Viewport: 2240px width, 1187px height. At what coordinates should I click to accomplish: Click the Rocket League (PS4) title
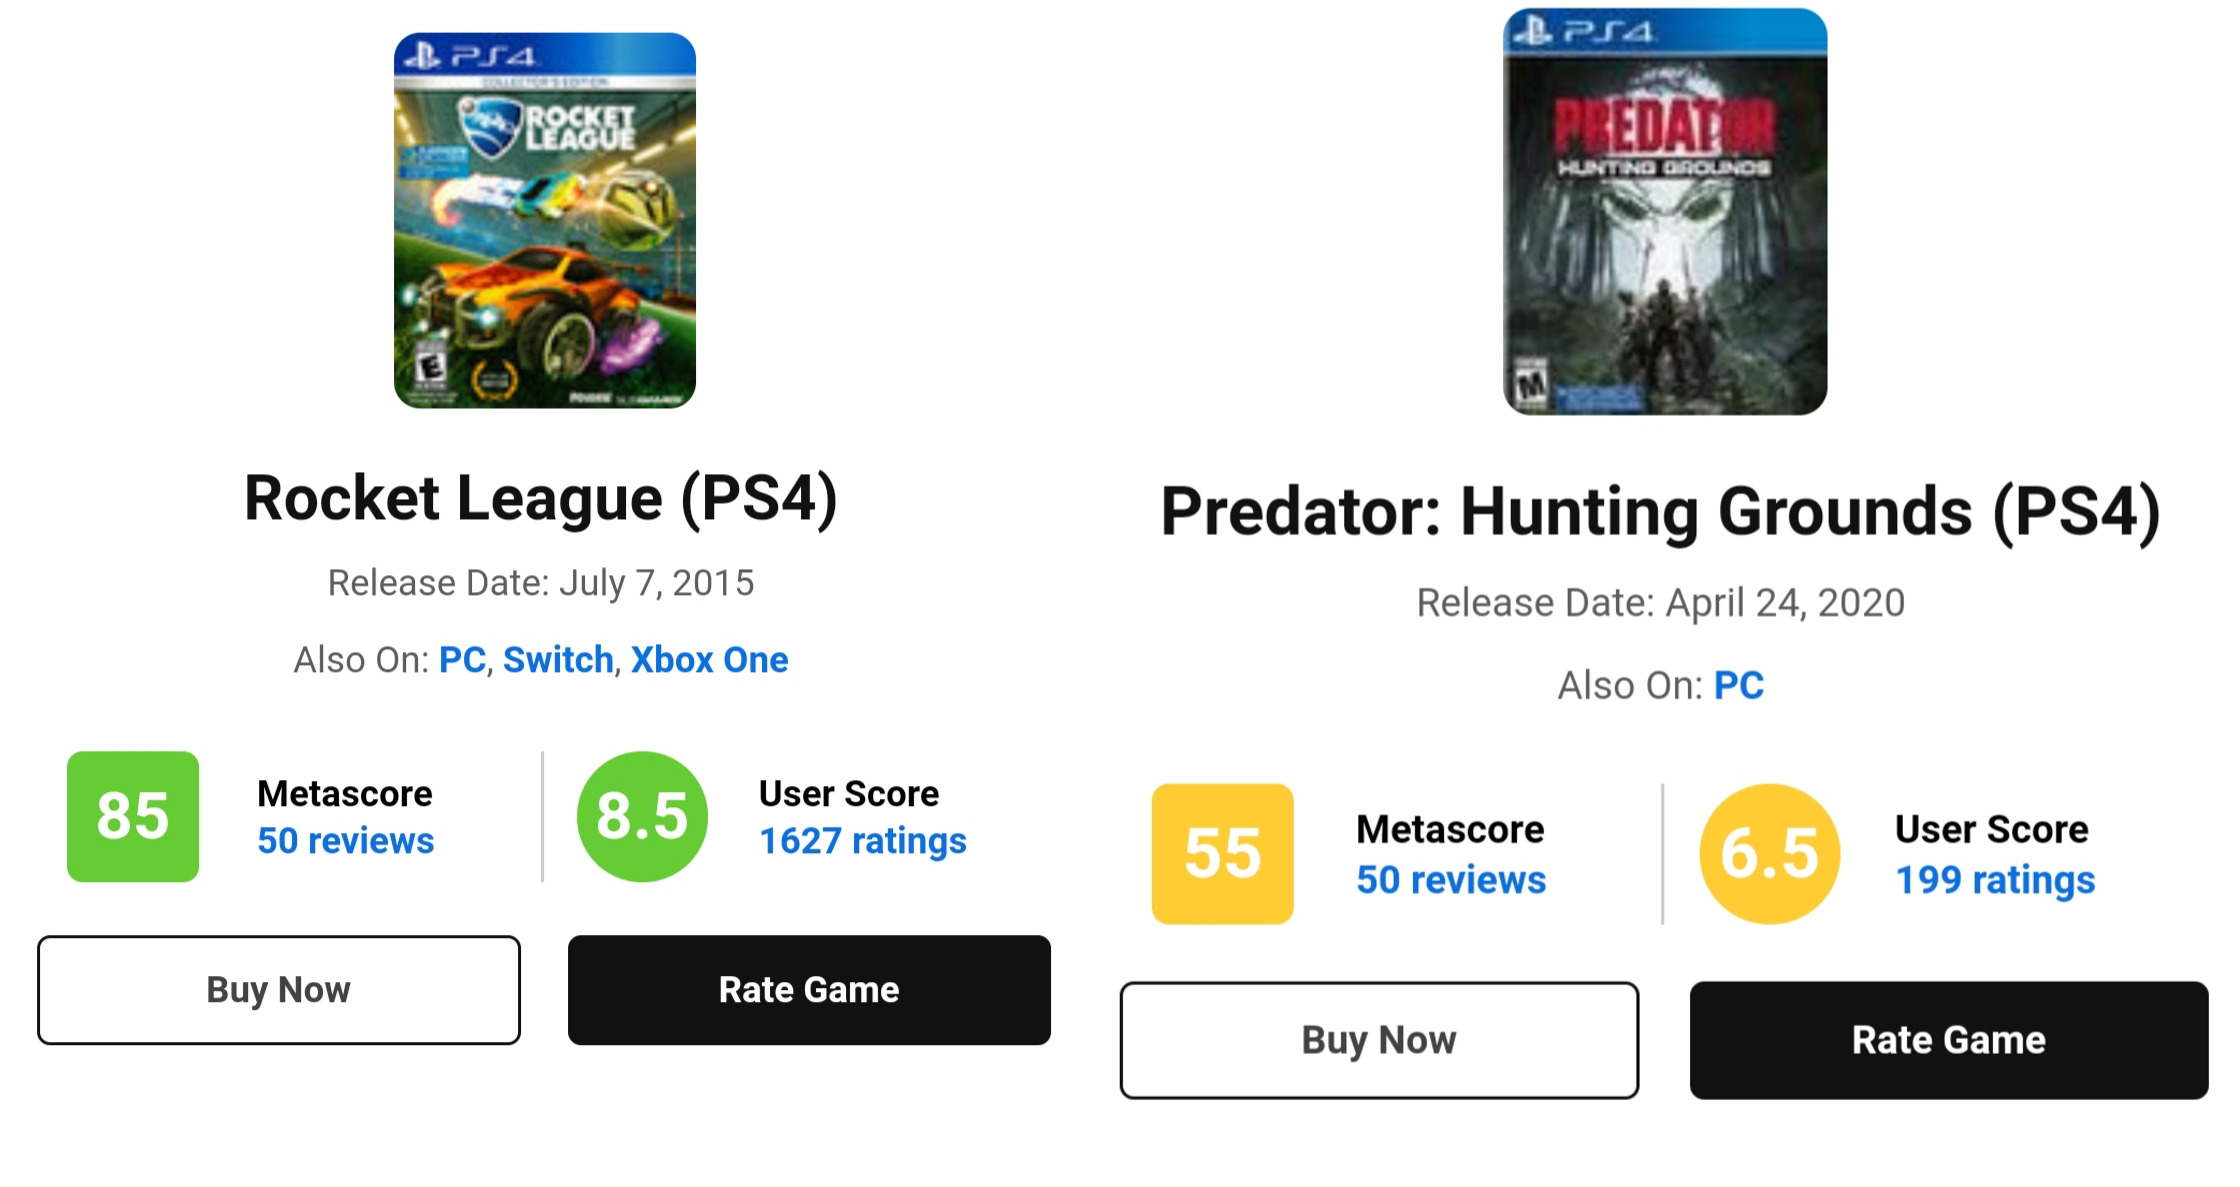[x=541, y=499]
